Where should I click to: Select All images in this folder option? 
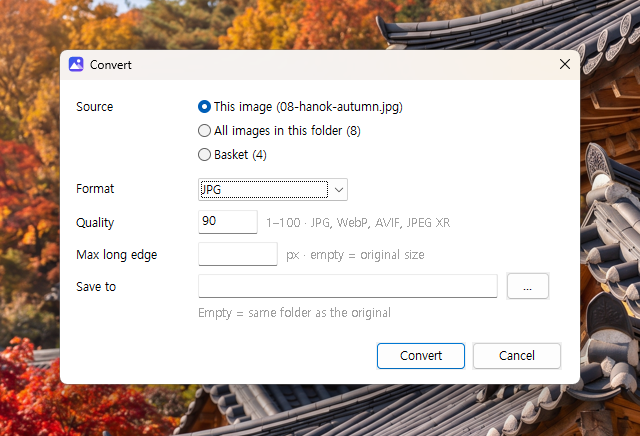click(x=279, y=131)
